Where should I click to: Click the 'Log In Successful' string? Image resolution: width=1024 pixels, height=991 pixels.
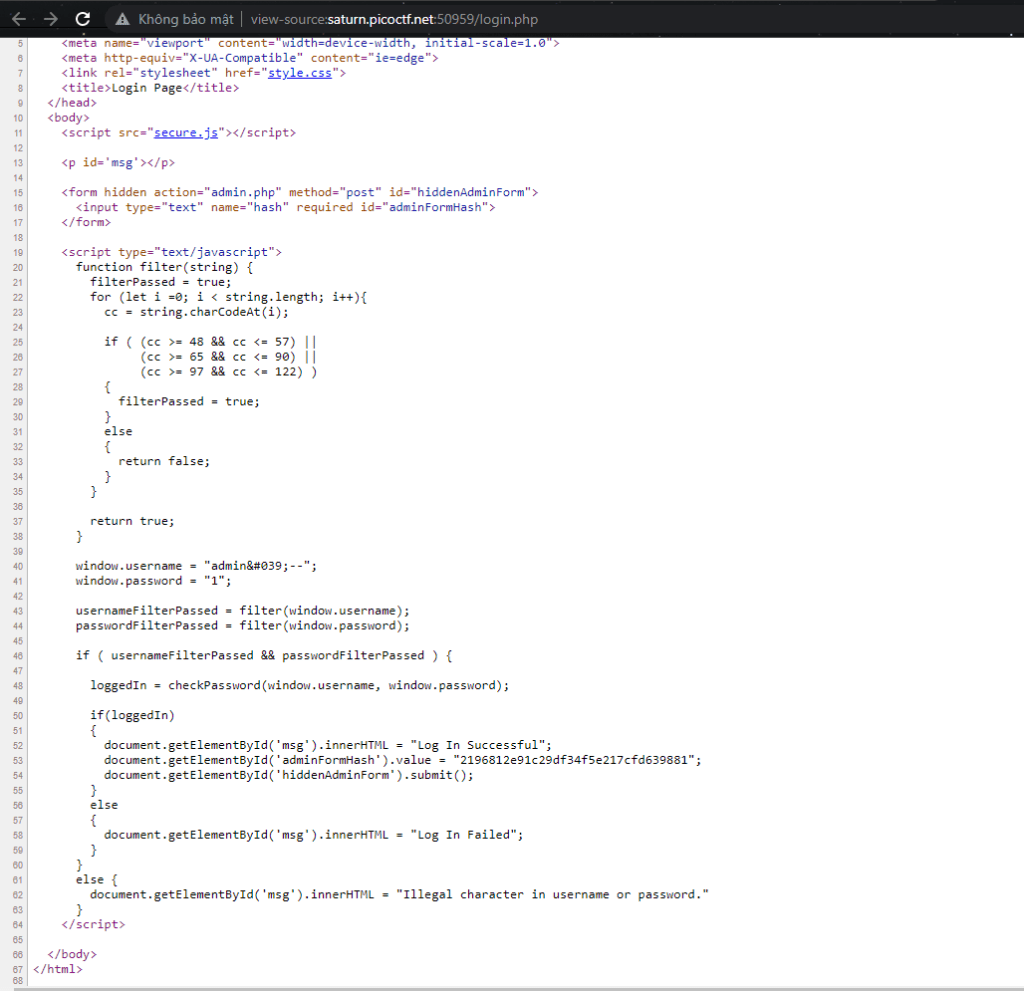(x=483, y=745)
